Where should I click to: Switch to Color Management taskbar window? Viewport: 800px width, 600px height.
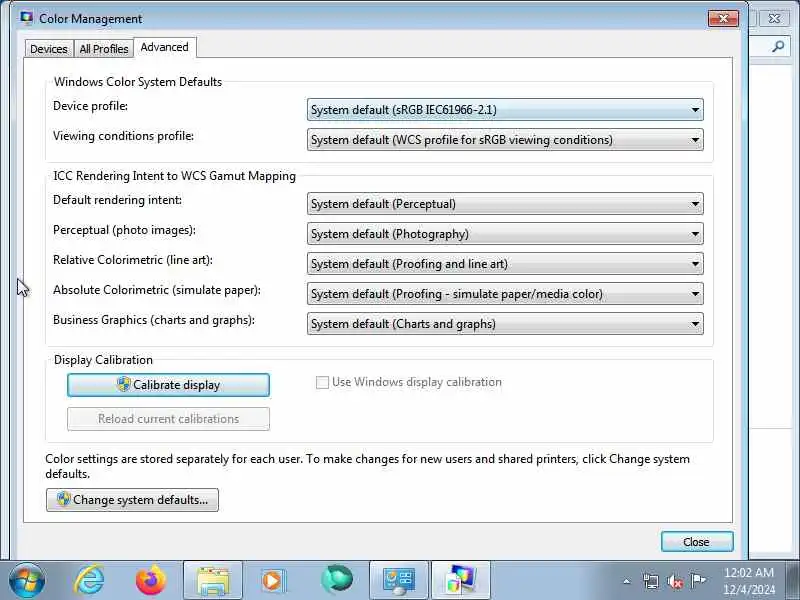click(461, 580)
